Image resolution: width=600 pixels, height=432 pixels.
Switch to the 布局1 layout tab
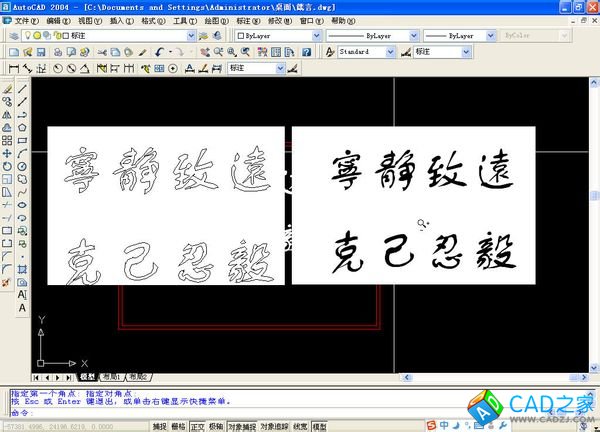(108, 377)
